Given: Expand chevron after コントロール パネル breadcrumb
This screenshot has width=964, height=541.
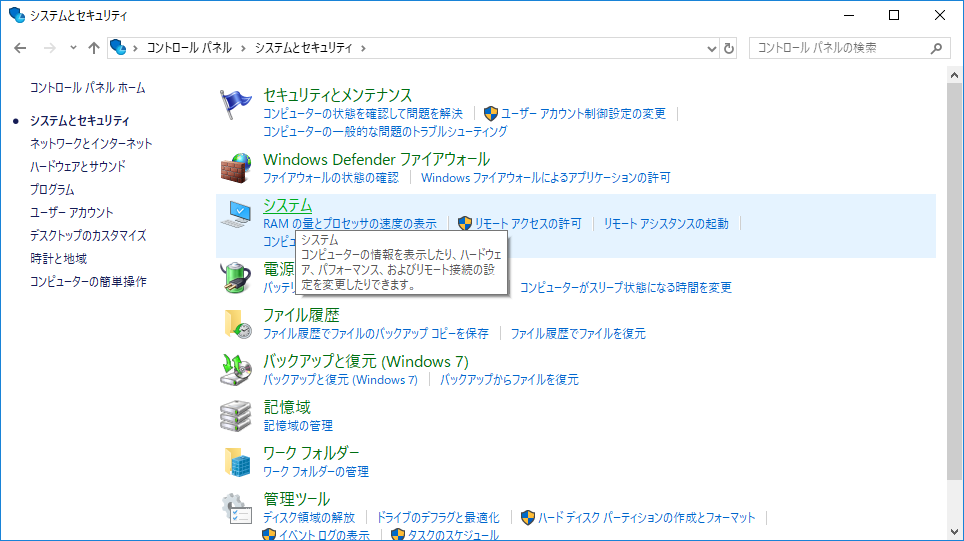Looking at the screenshot, I should click(x=243, y=48).
